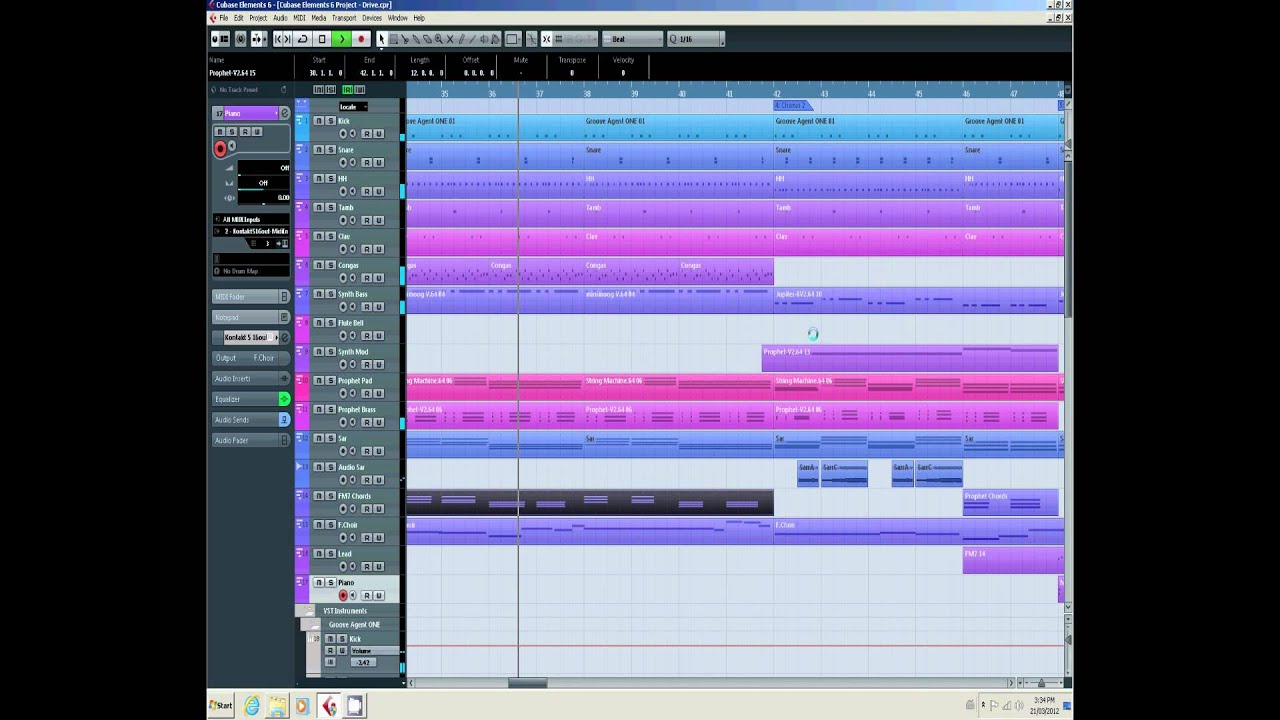Image resolution: width=1280 pixels, height=720 pixels.
Task: Select the Mute X tool
Action: (450, 39)
